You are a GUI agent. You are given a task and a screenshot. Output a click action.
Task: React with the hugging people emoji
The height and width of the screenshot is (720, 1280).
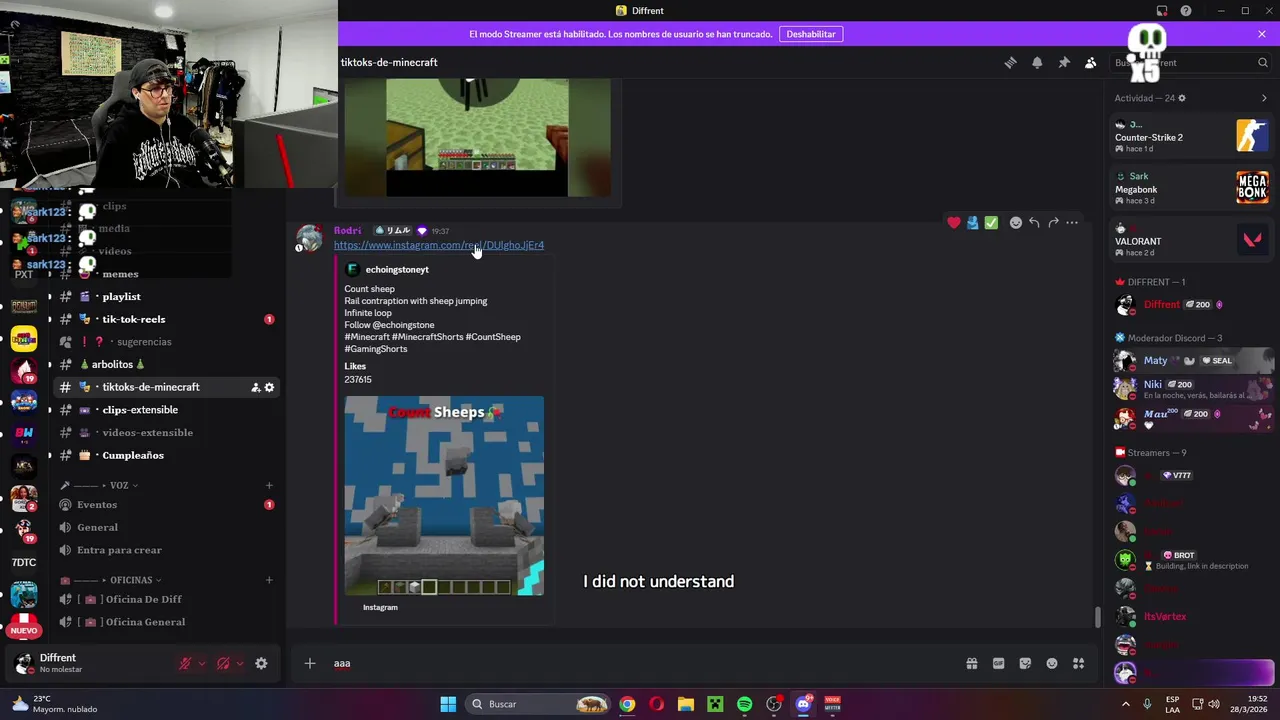972,222
